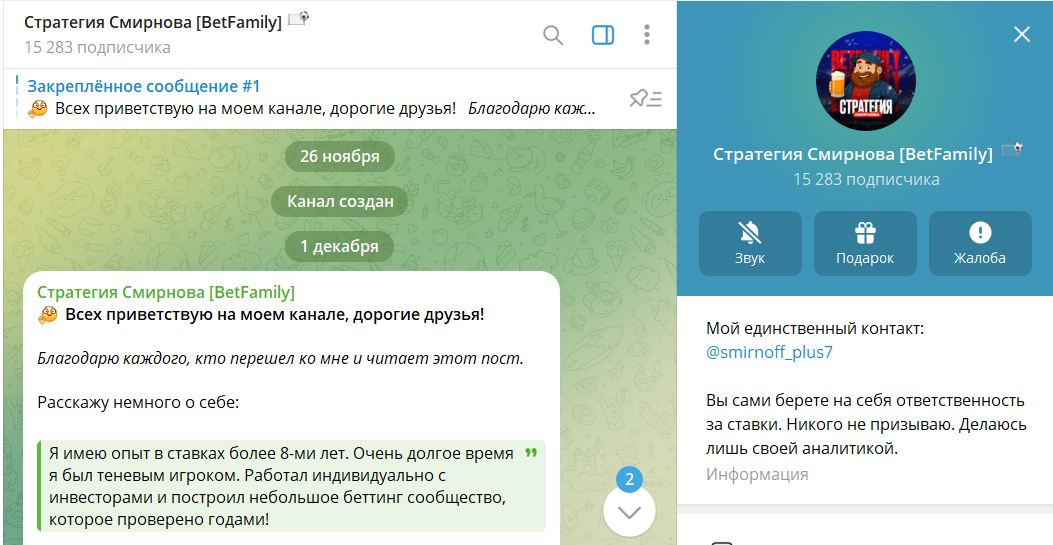
Task: Open the channel avatar picture
Action: tap(865, 81)
